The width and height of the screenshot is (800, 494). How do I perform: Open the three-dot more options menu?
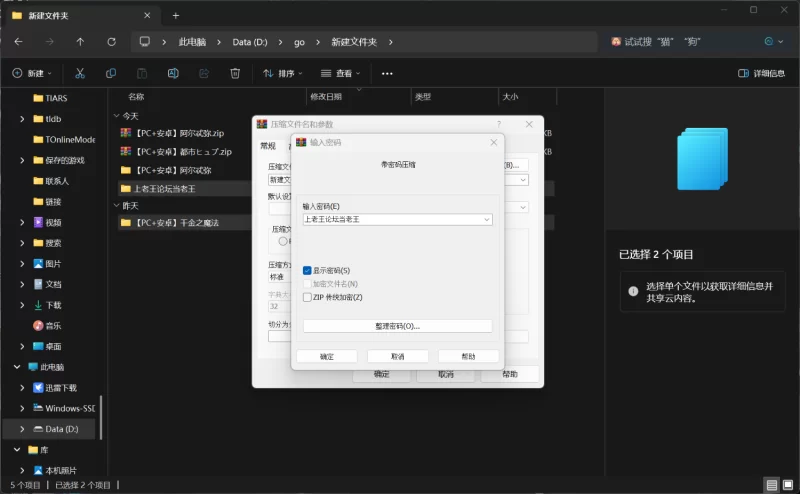[x=387, y=73]
